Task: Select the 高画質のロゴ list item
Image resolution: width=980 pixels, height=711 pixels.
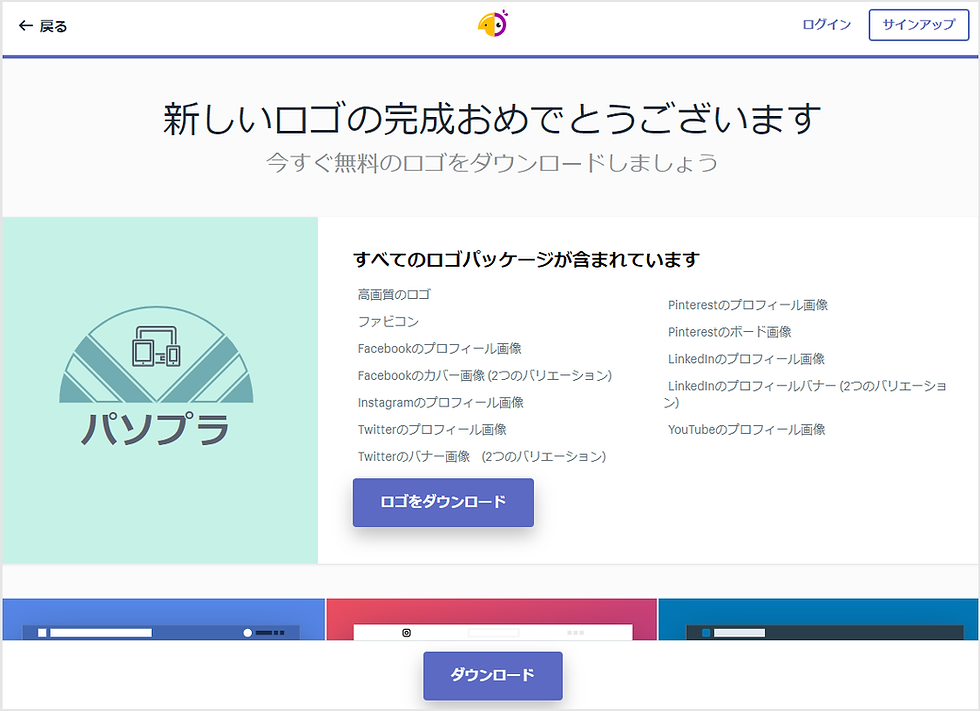Action: click(394, 294)
